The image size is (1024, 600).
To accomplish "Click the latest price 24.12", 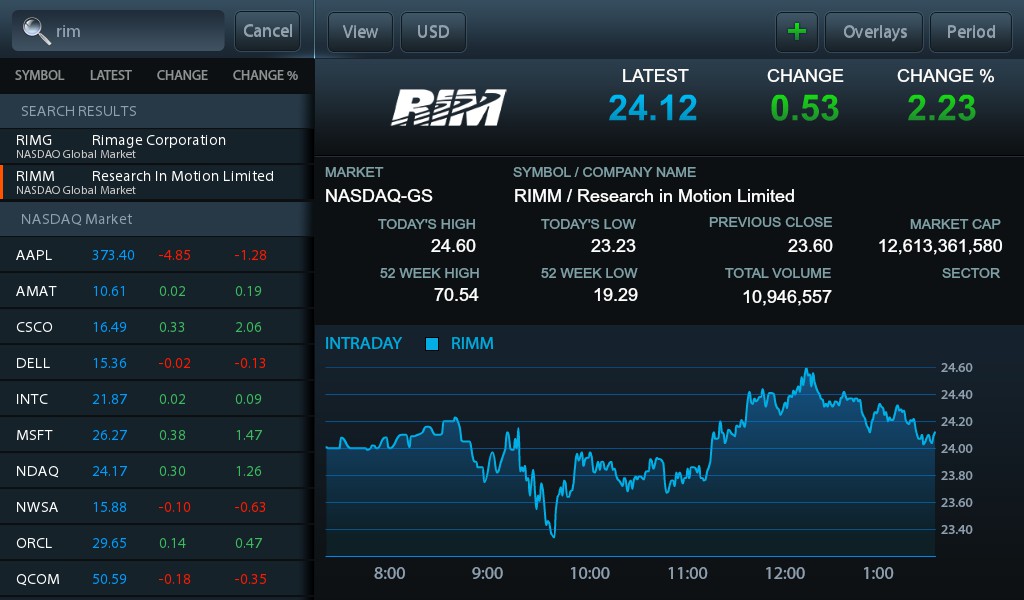I will point(652,108).
